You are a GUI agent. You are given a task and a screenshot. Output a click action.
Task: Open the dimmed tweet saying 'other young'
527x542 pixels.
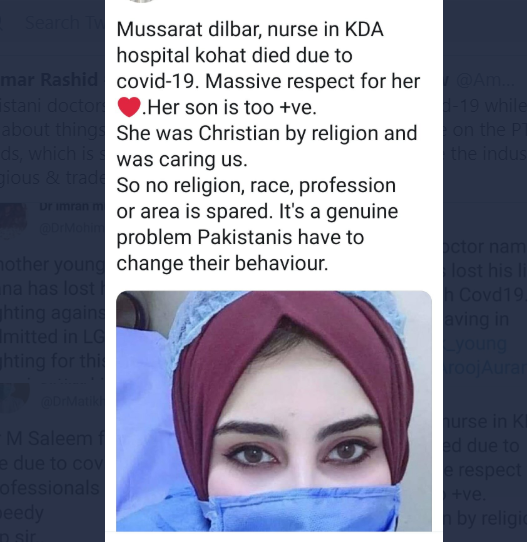pyautogui.click(x=53, y=313)
